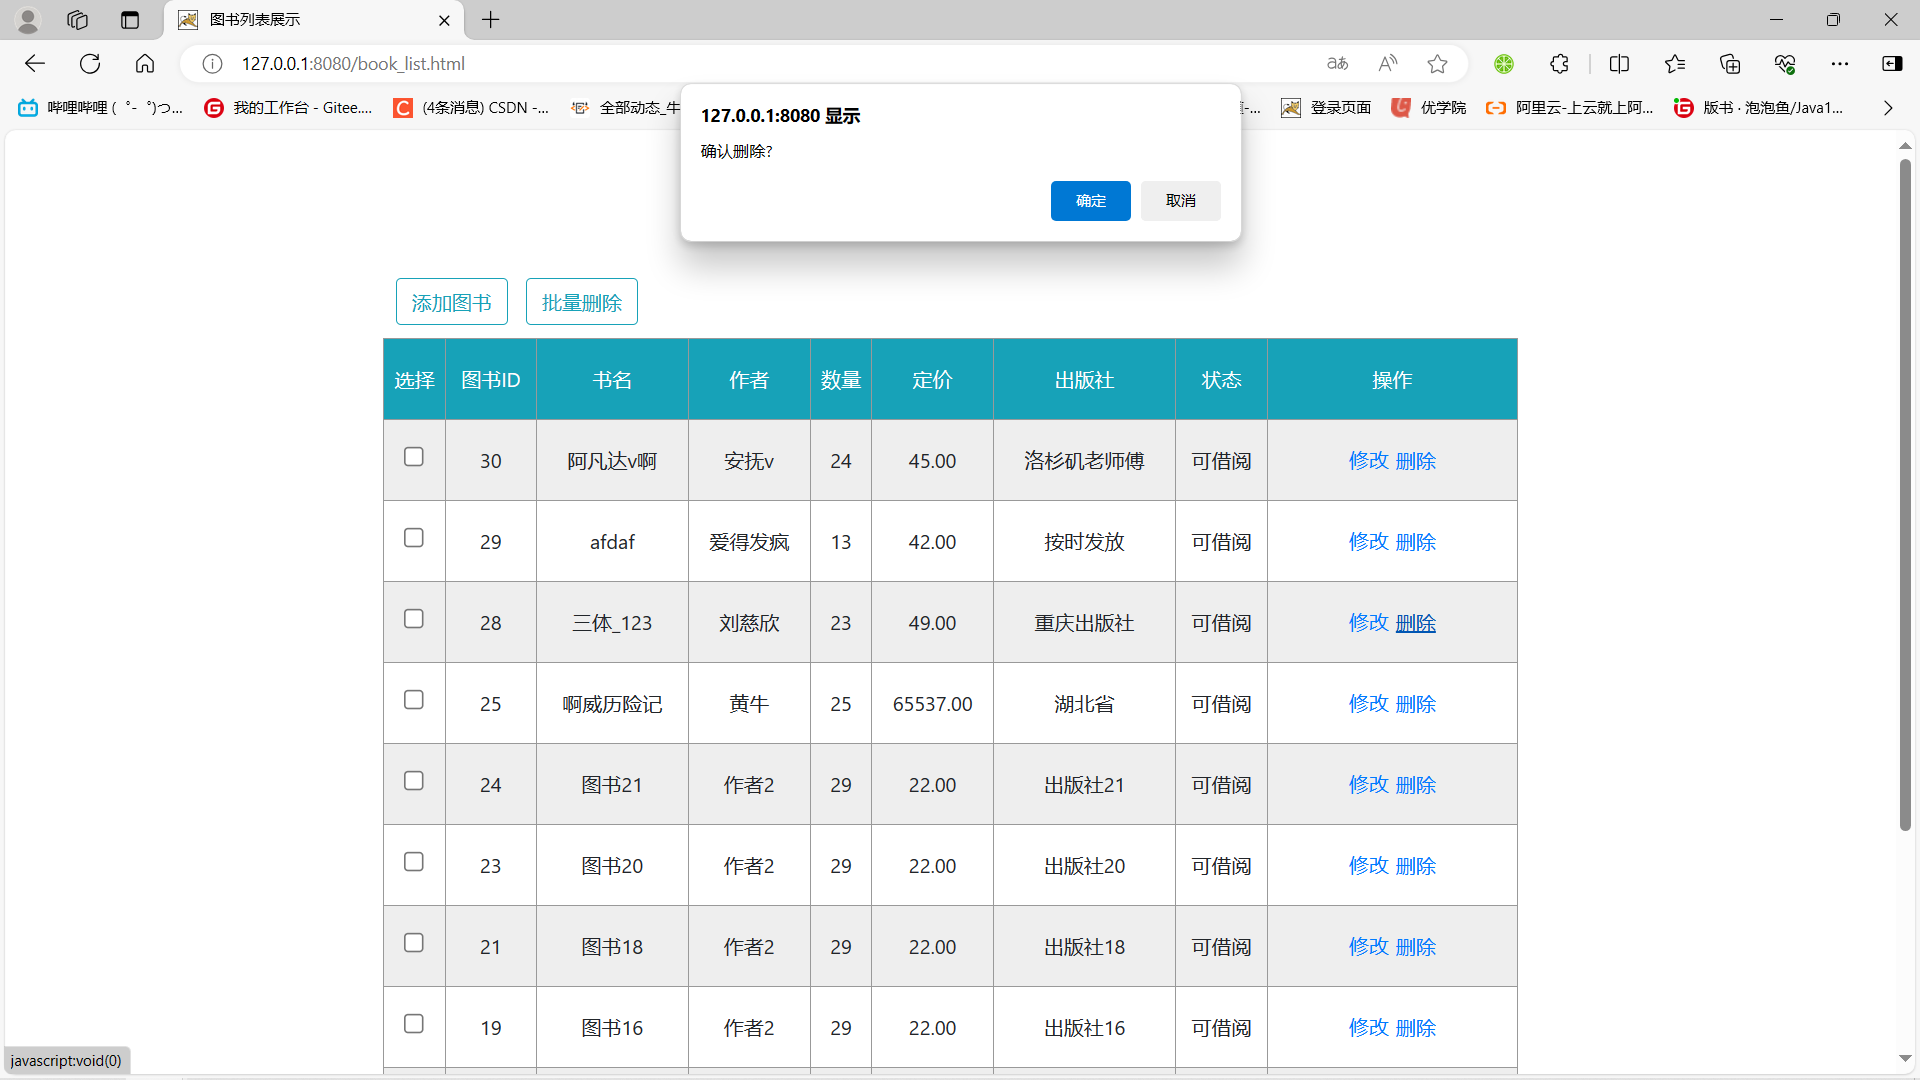The width and height of the screenshot is (1920, 1080).
Task: Check the box for 啊威历险记 row
Action: 414,700
